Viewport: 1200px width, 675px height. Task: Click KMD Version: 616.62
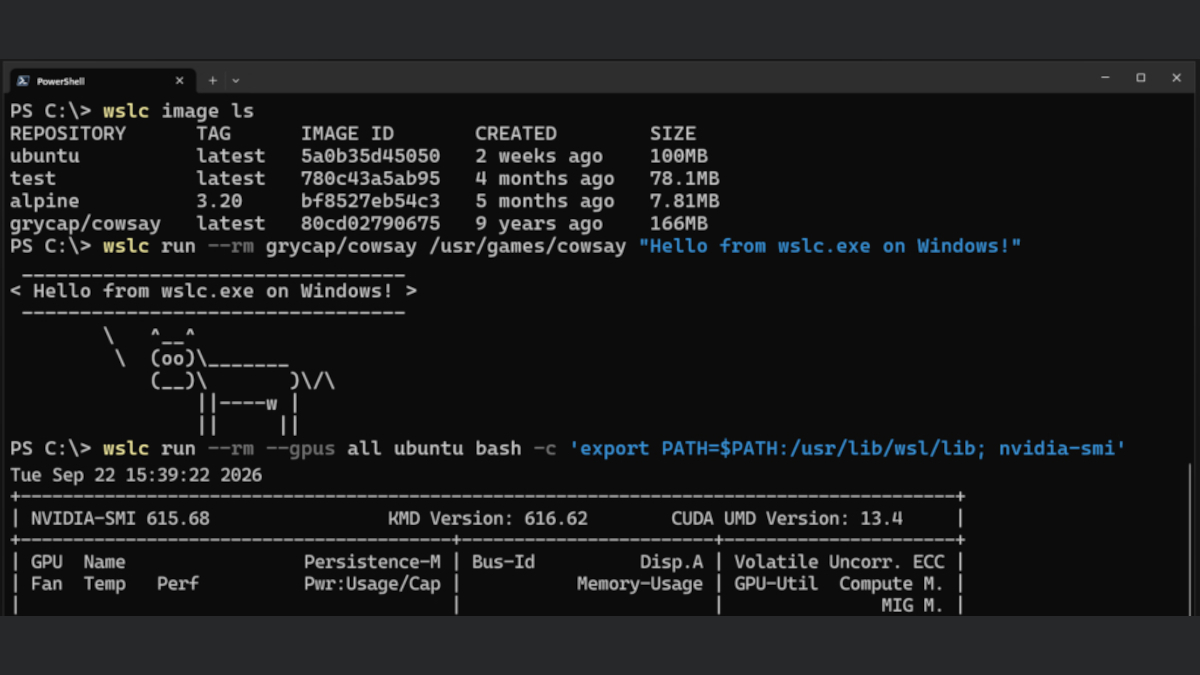(x=488, y=518)
